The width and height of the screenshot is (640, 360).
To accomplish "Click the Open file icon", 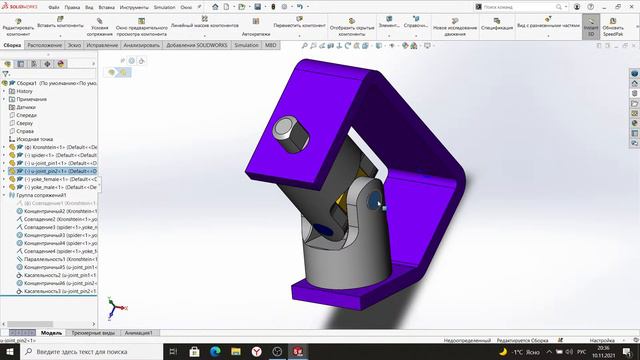I will point(242,7).
